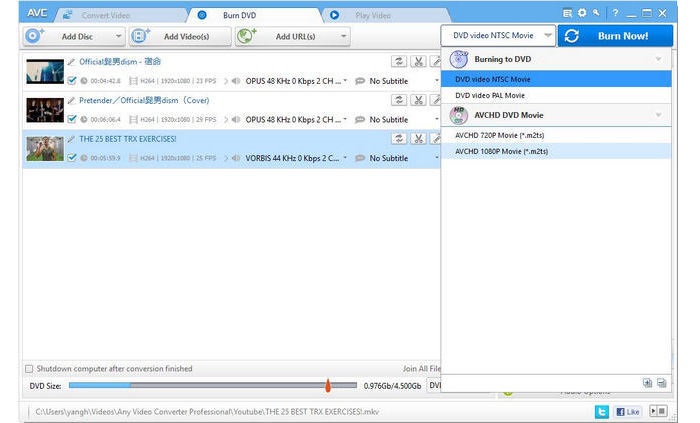700x423 pixels.
Task: Click the Burning to DVD disc icon
Action: tap(458, 59)
